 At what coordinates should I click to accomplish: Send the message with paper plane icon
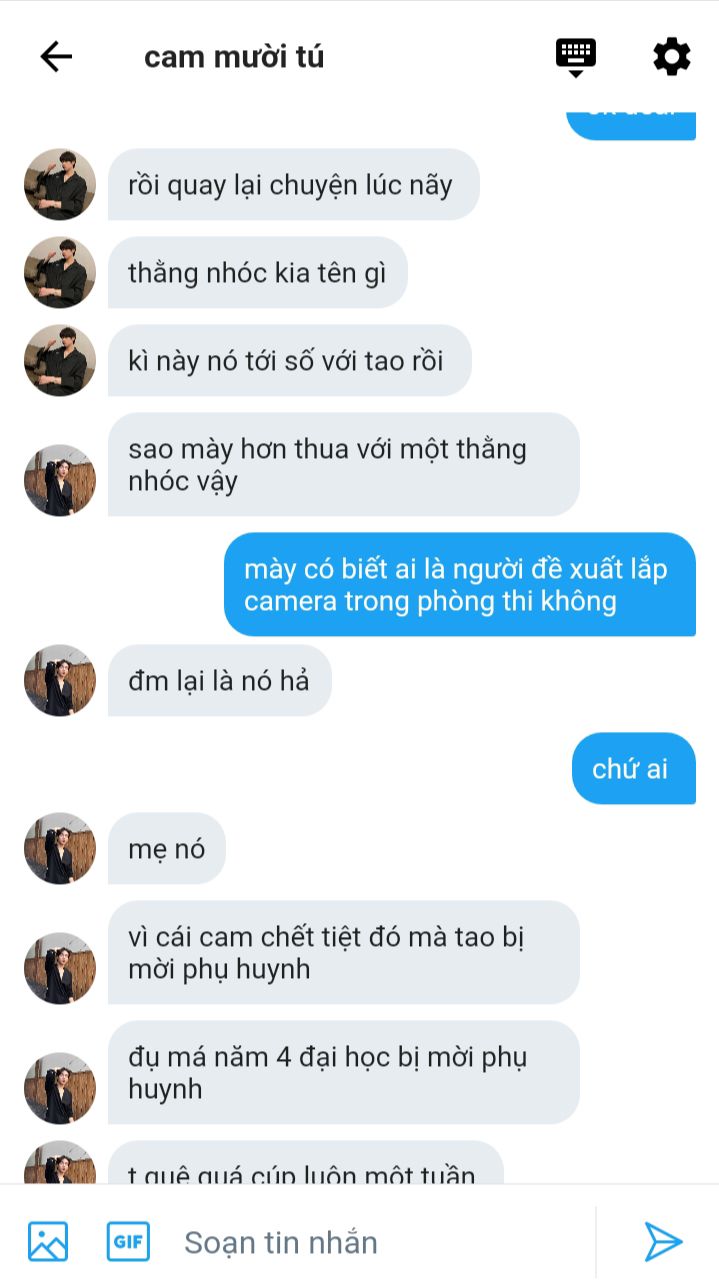pyautogui.click(x=662, y=1241)
